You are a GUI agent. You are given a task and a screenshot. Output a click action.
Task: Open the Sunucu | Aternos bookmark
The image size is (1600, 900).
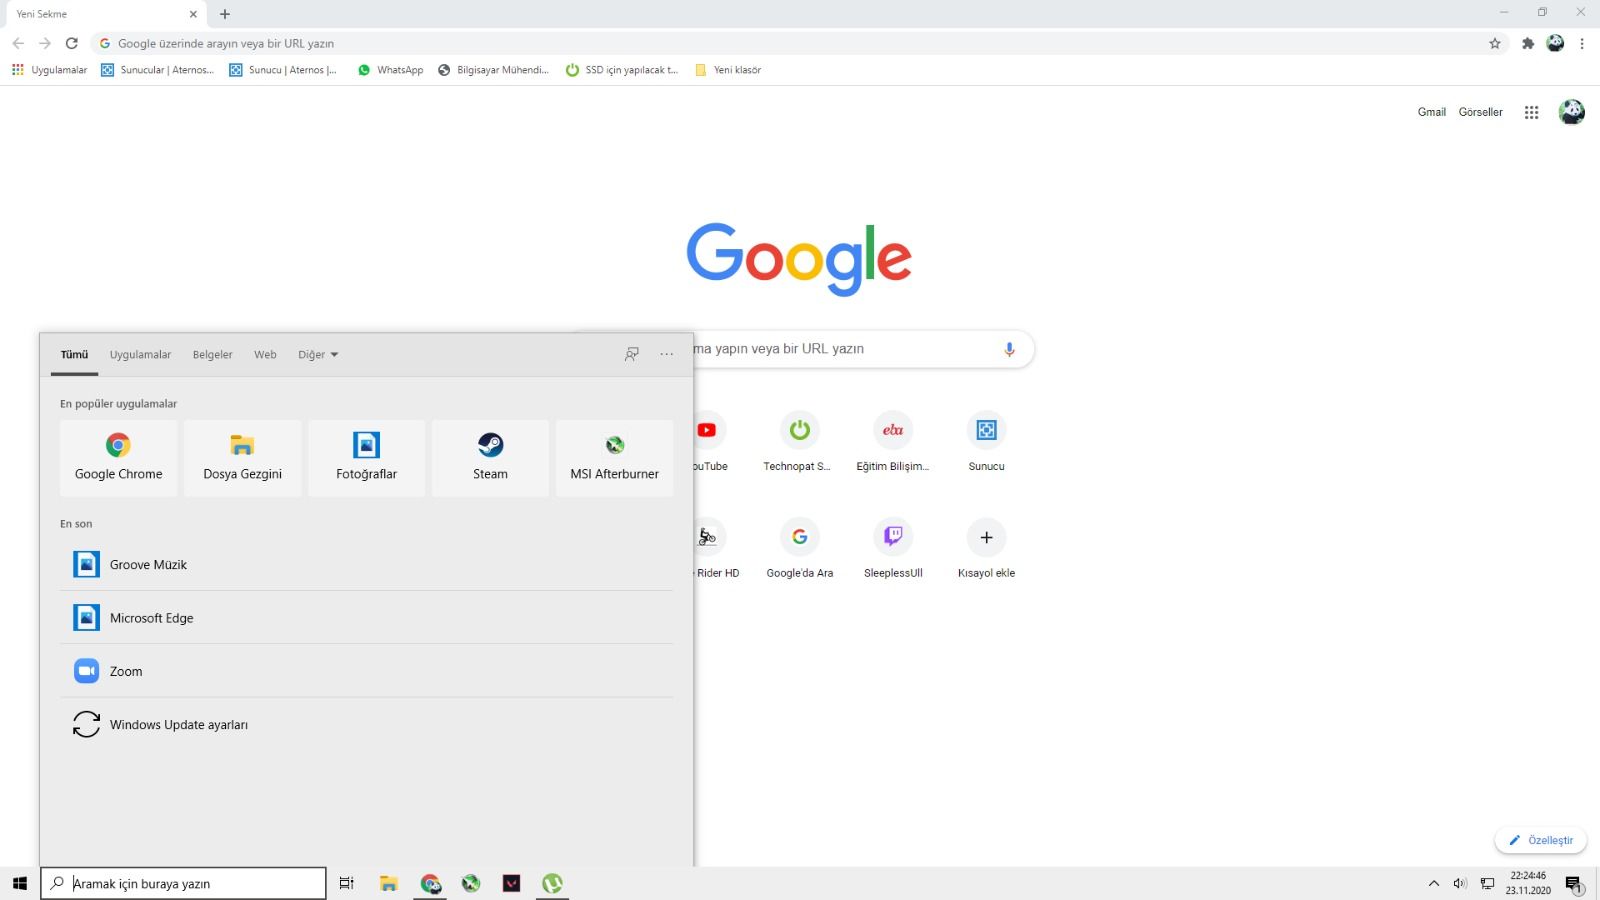pyautogui.click(x=283, y=70)
